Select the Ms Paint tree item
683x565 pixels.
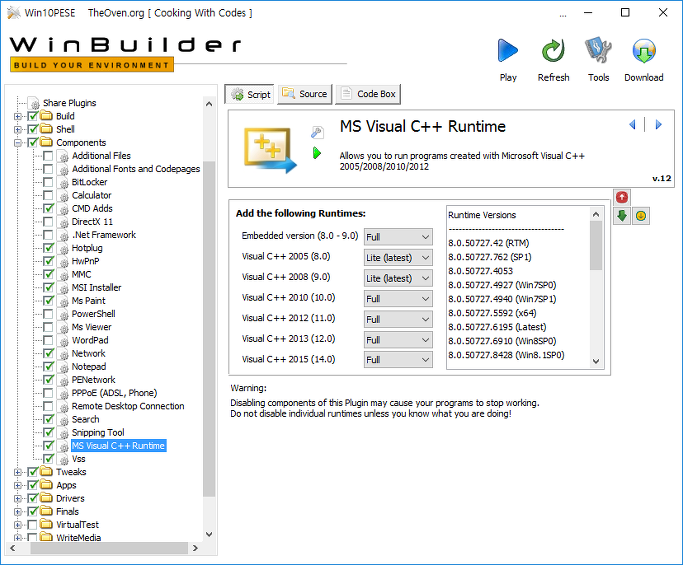point(88,301)
